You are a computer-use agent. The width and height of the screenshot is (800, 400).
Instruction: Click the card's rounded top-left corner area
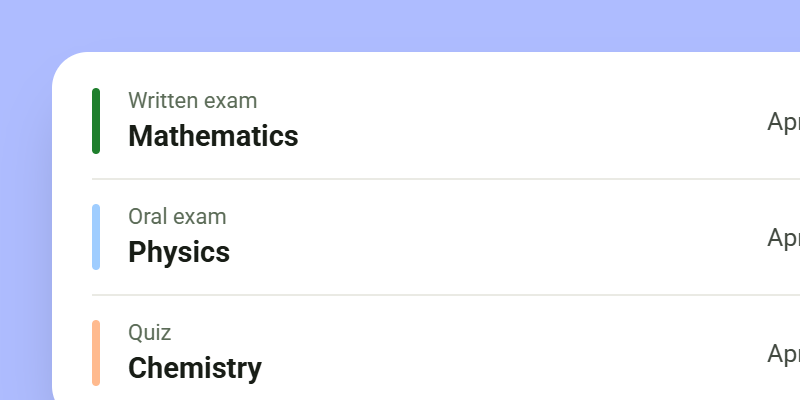pyautogui.click(x=71, y=71)
